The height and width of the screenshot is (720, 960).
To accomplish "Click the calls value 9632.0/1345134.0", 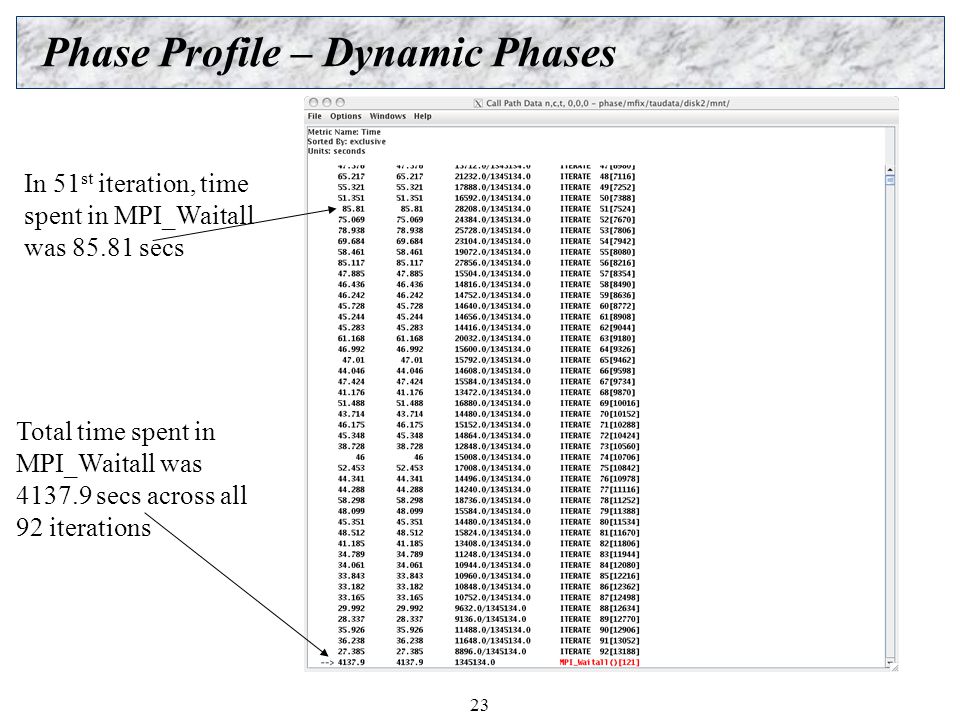I will (490, 609).
